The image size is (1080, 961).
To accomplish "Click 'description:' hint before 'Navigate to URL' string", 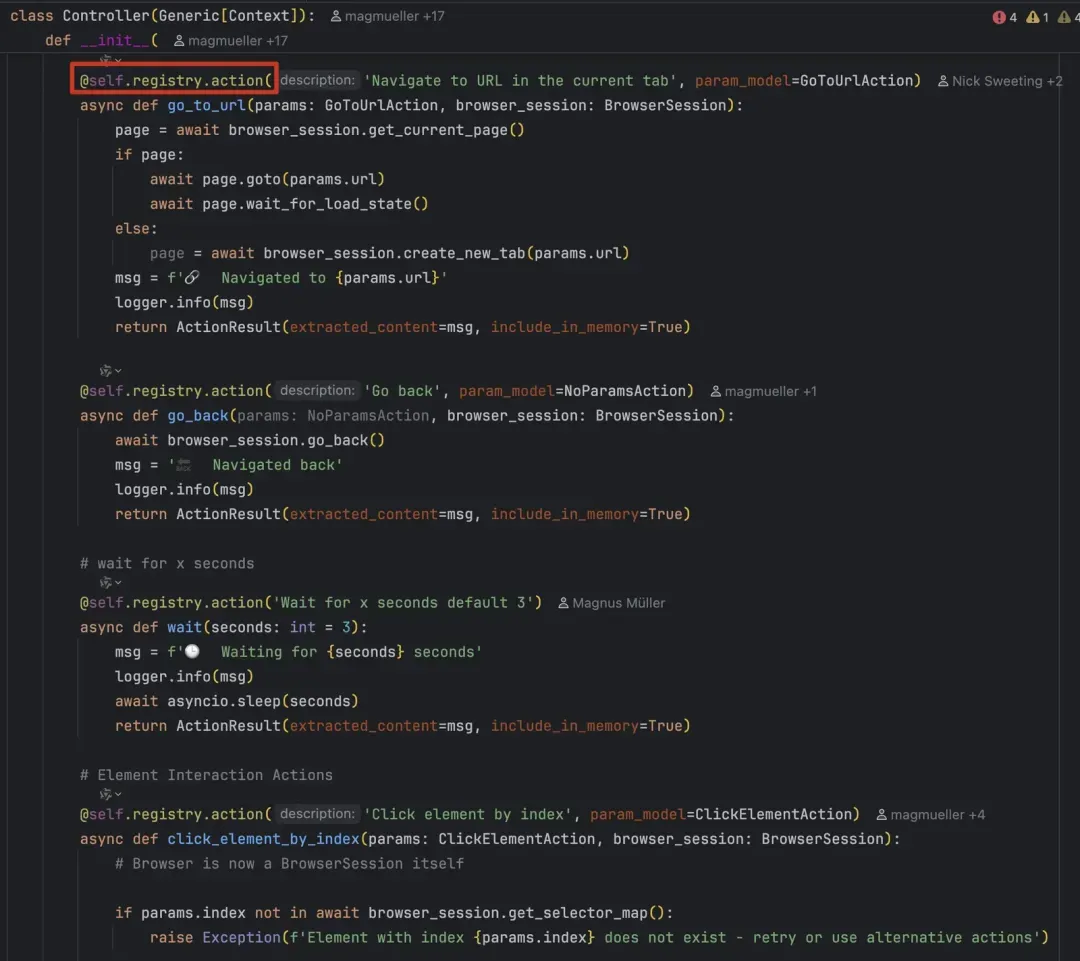I will (318, 80).
